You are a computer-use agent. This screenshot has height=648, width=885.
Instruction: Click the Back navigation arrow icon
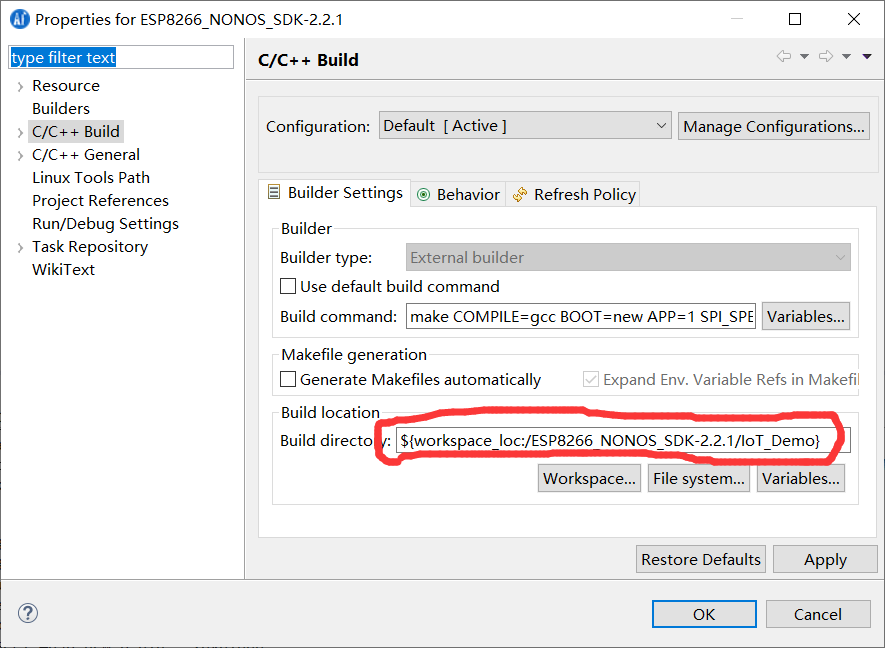pyautogui.click(x=785, y=57)
